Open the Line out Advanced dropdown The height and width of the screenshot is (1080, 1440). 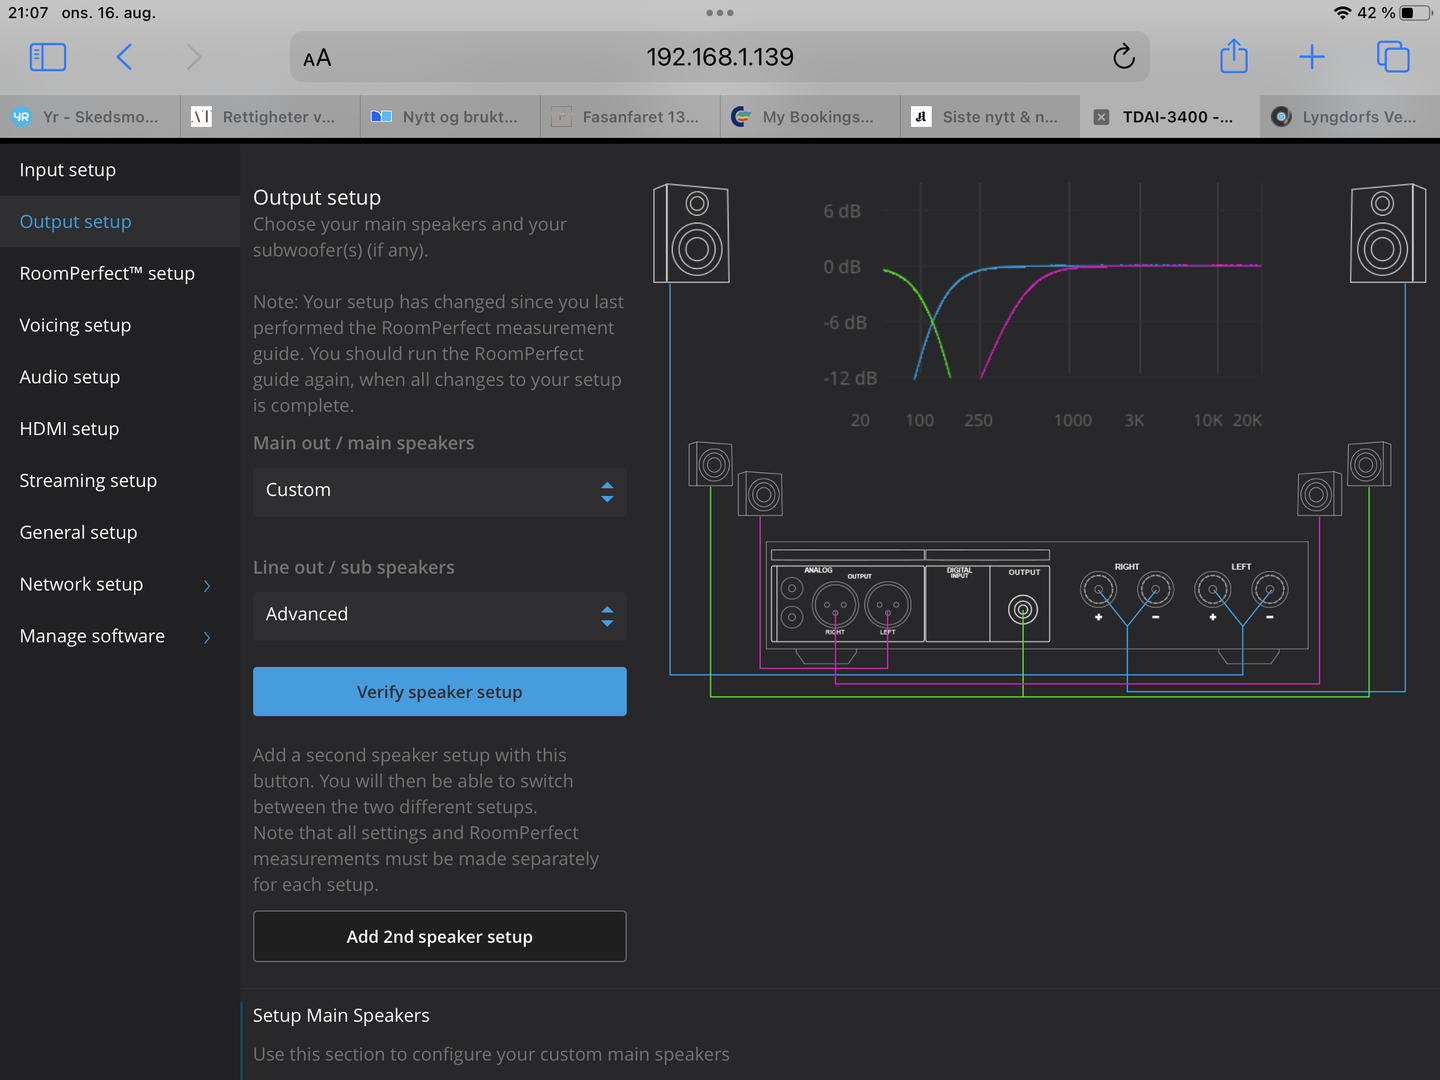[440, 615]
